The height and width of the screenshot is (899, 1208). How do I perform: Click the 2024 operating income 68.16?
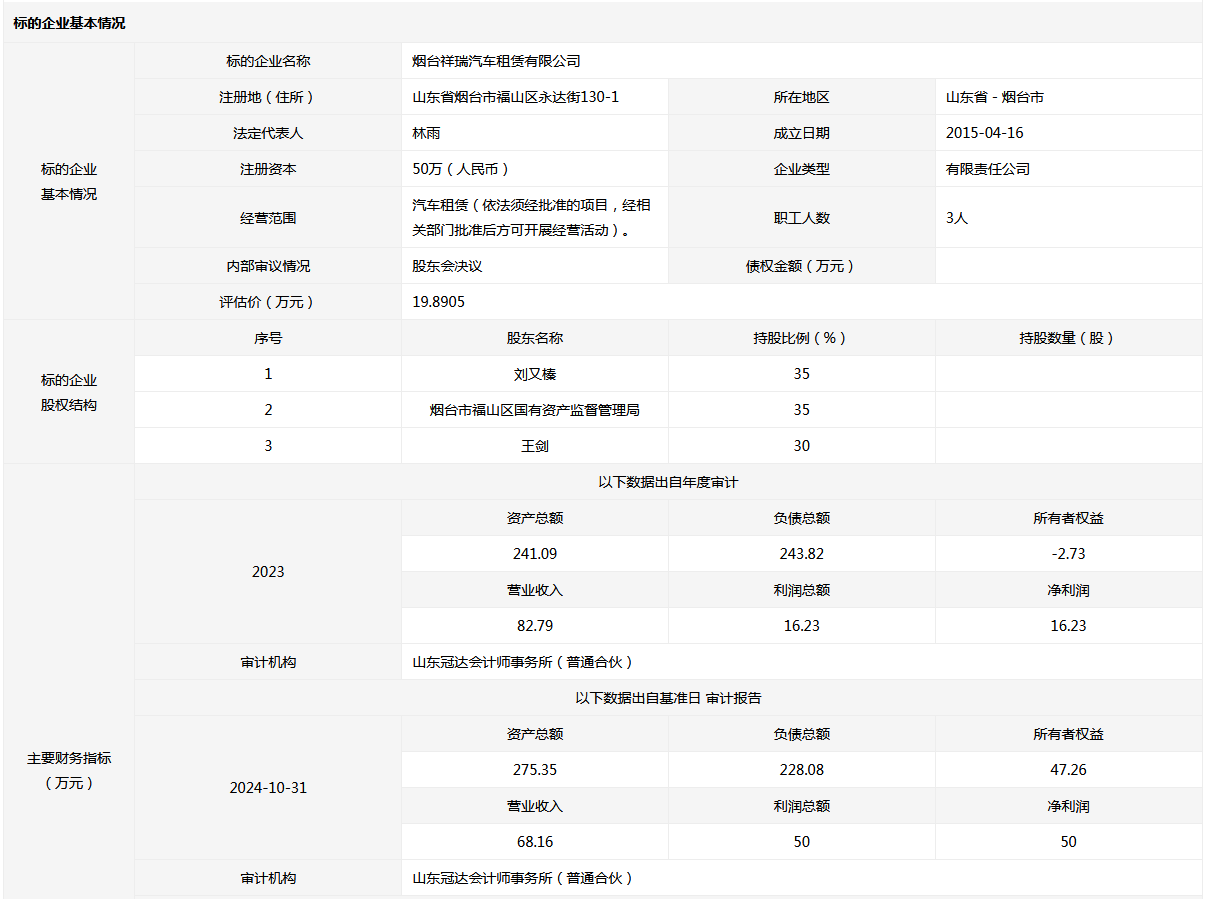tap(535, 842)
